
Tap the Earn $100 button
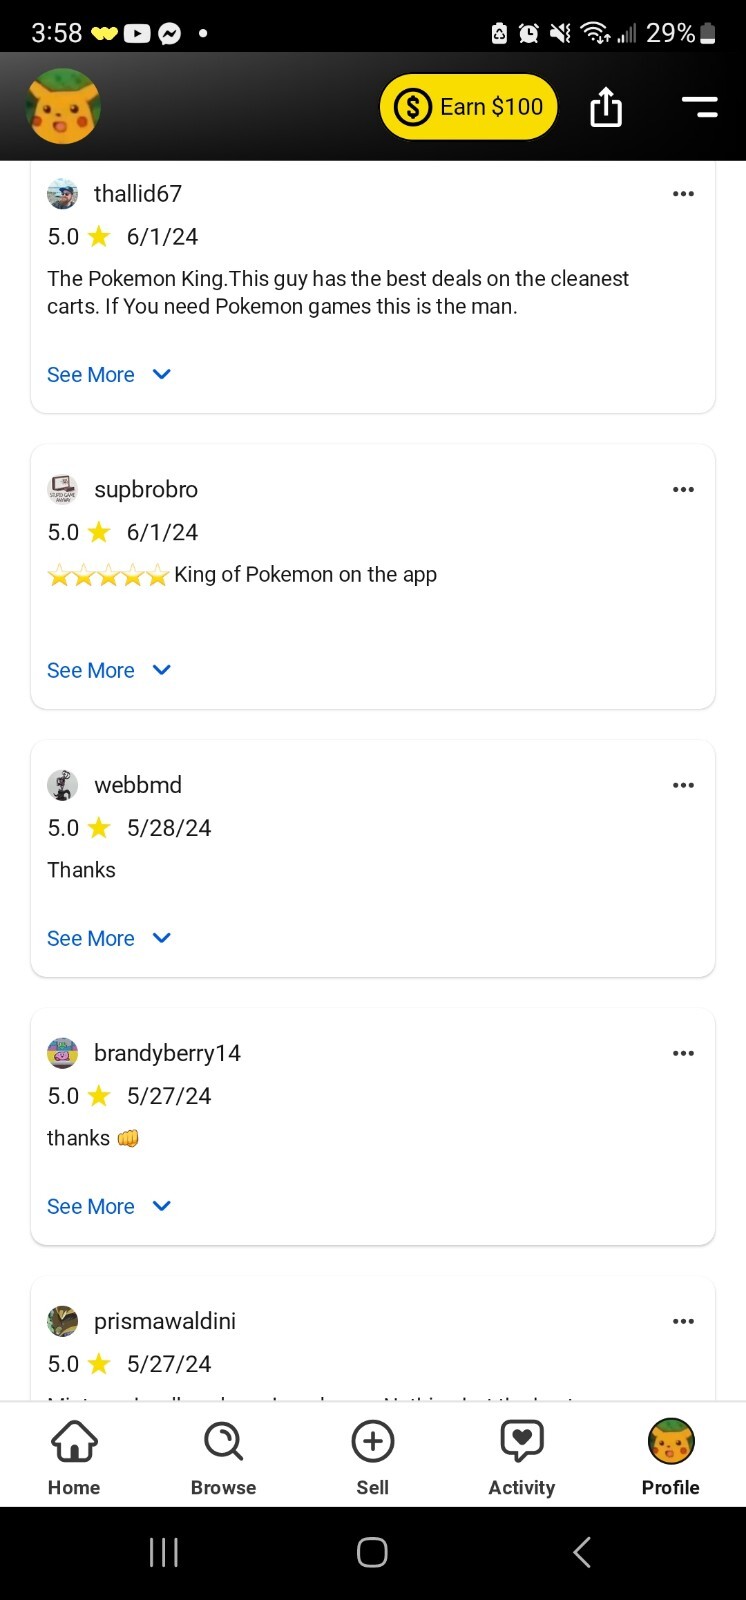[x=468, y=106]
